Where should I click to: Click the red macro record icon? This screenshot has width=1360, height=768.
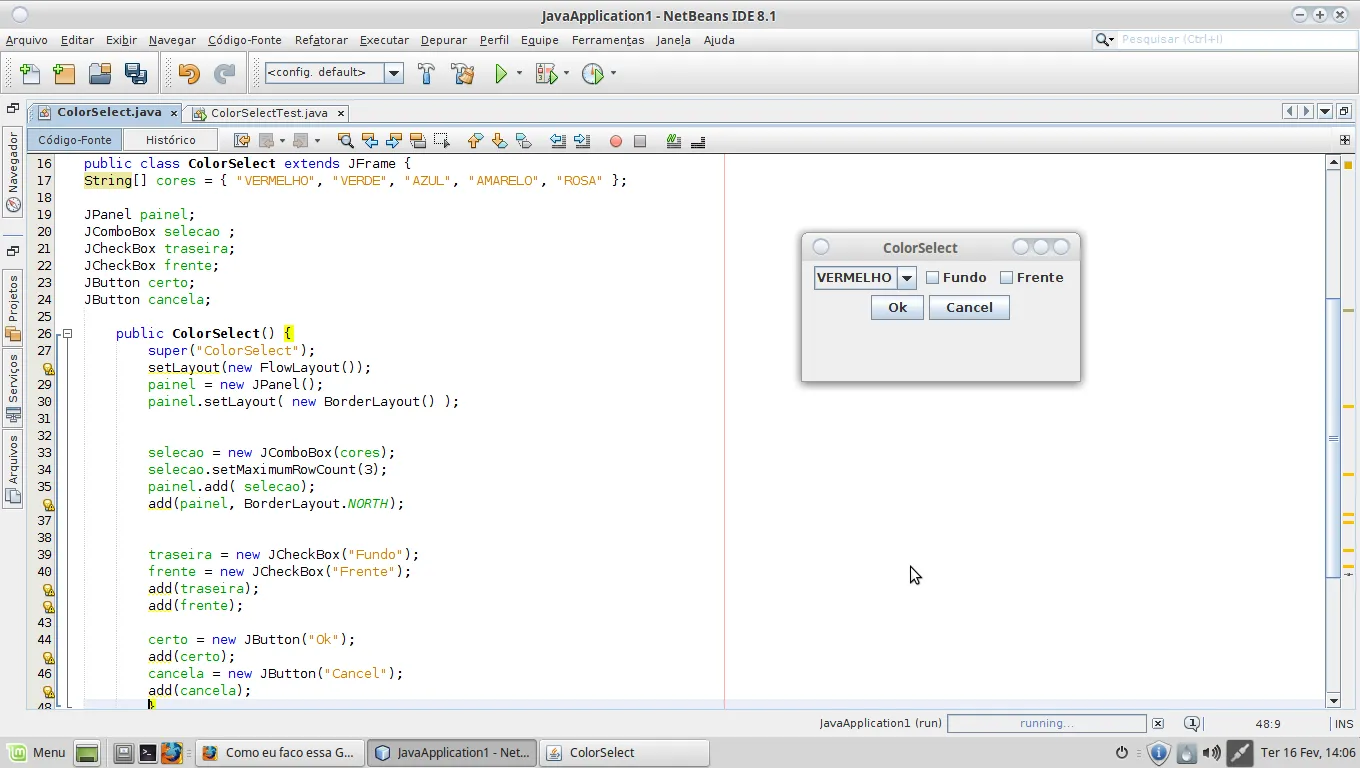(x=616, y=141)
